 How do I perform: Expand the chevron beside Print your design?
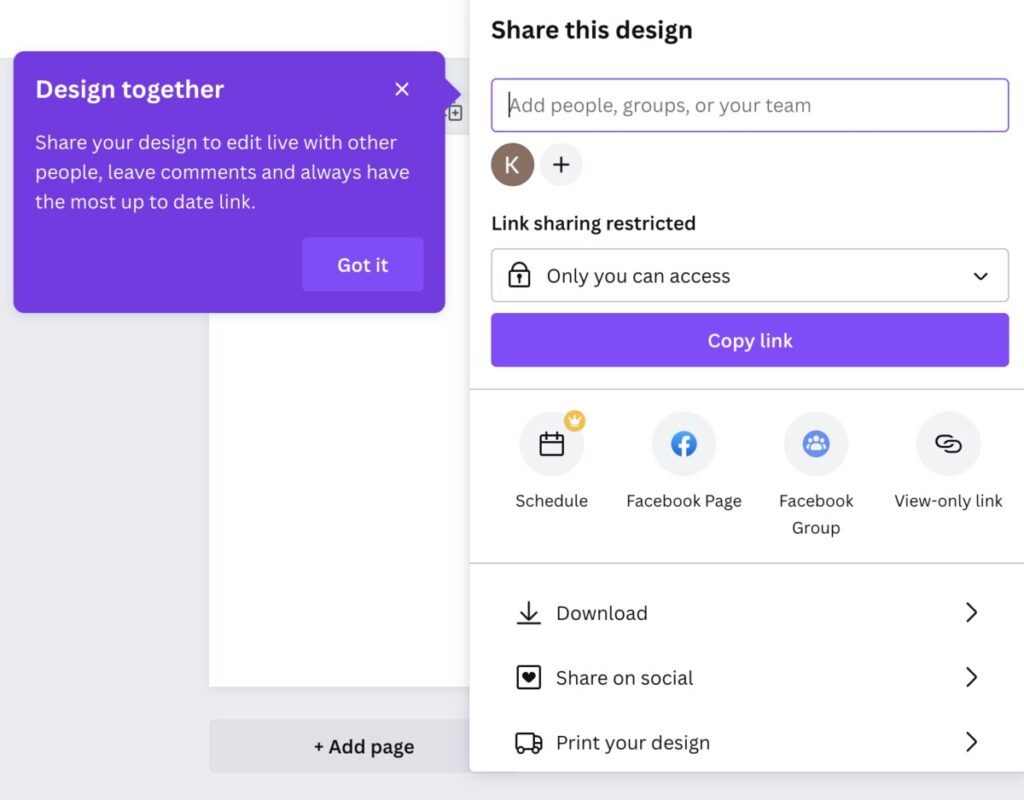point(971,742)
